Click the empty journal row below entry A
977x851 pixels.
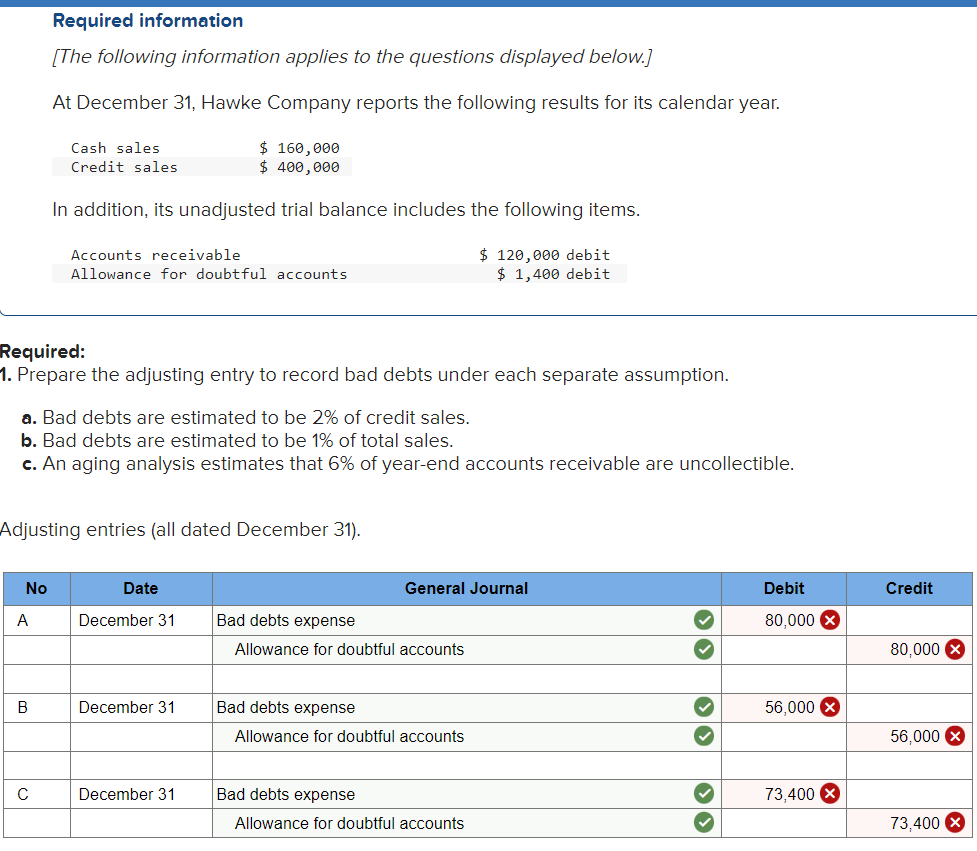pyautogui.click(x=487, y=678)
